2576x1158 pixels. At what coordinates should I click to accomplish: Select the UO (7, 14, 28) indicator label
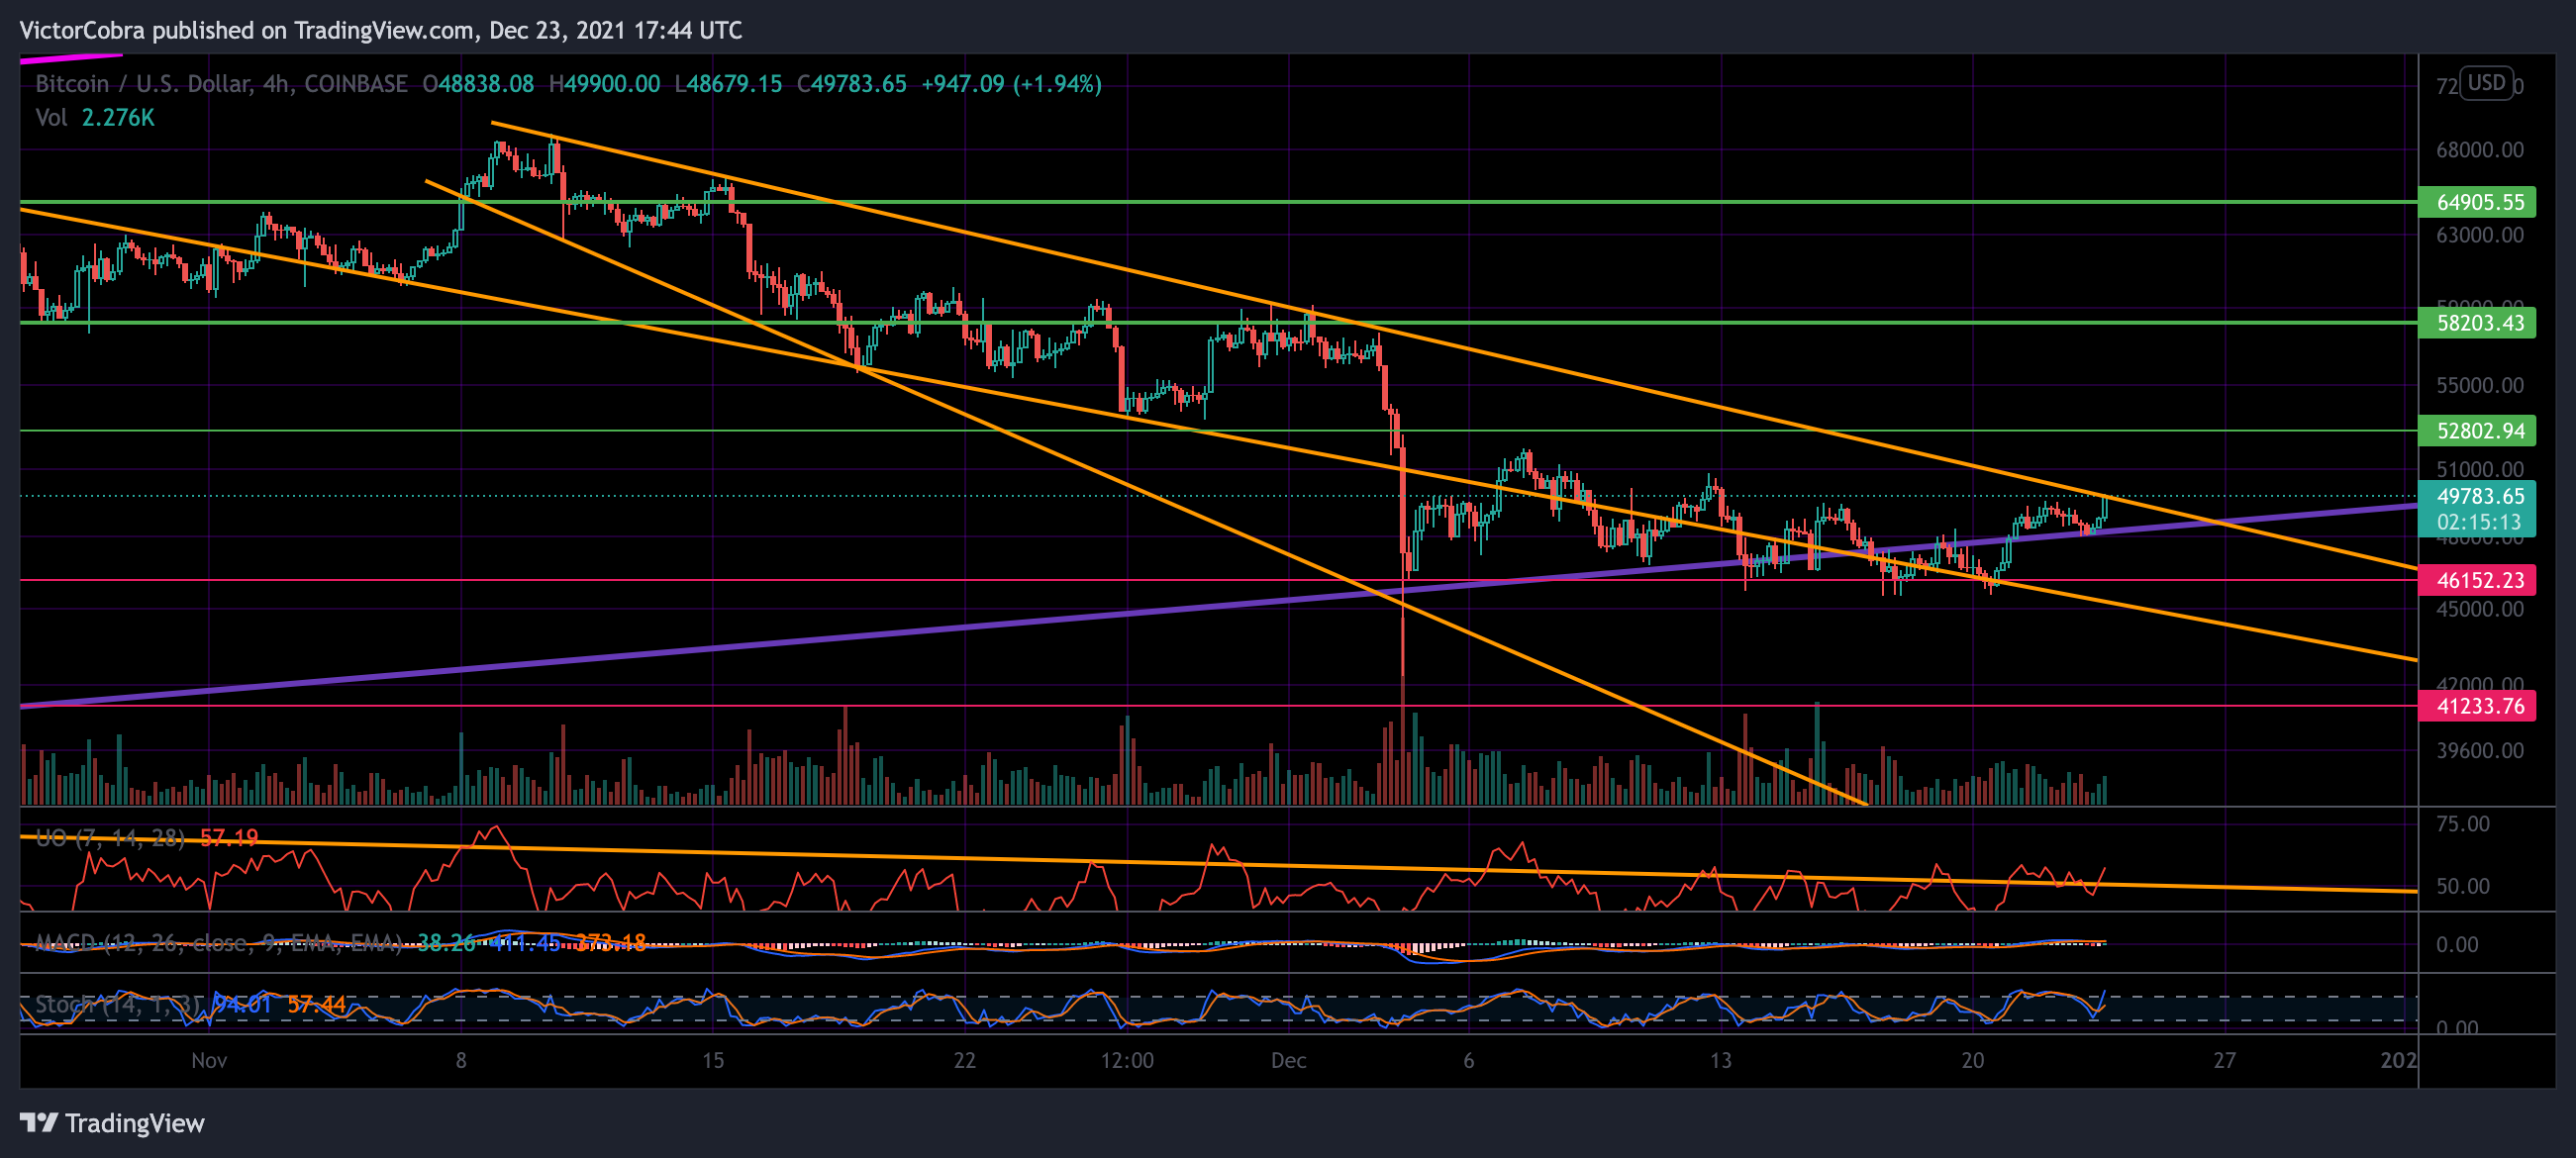(x=110, y=837)
